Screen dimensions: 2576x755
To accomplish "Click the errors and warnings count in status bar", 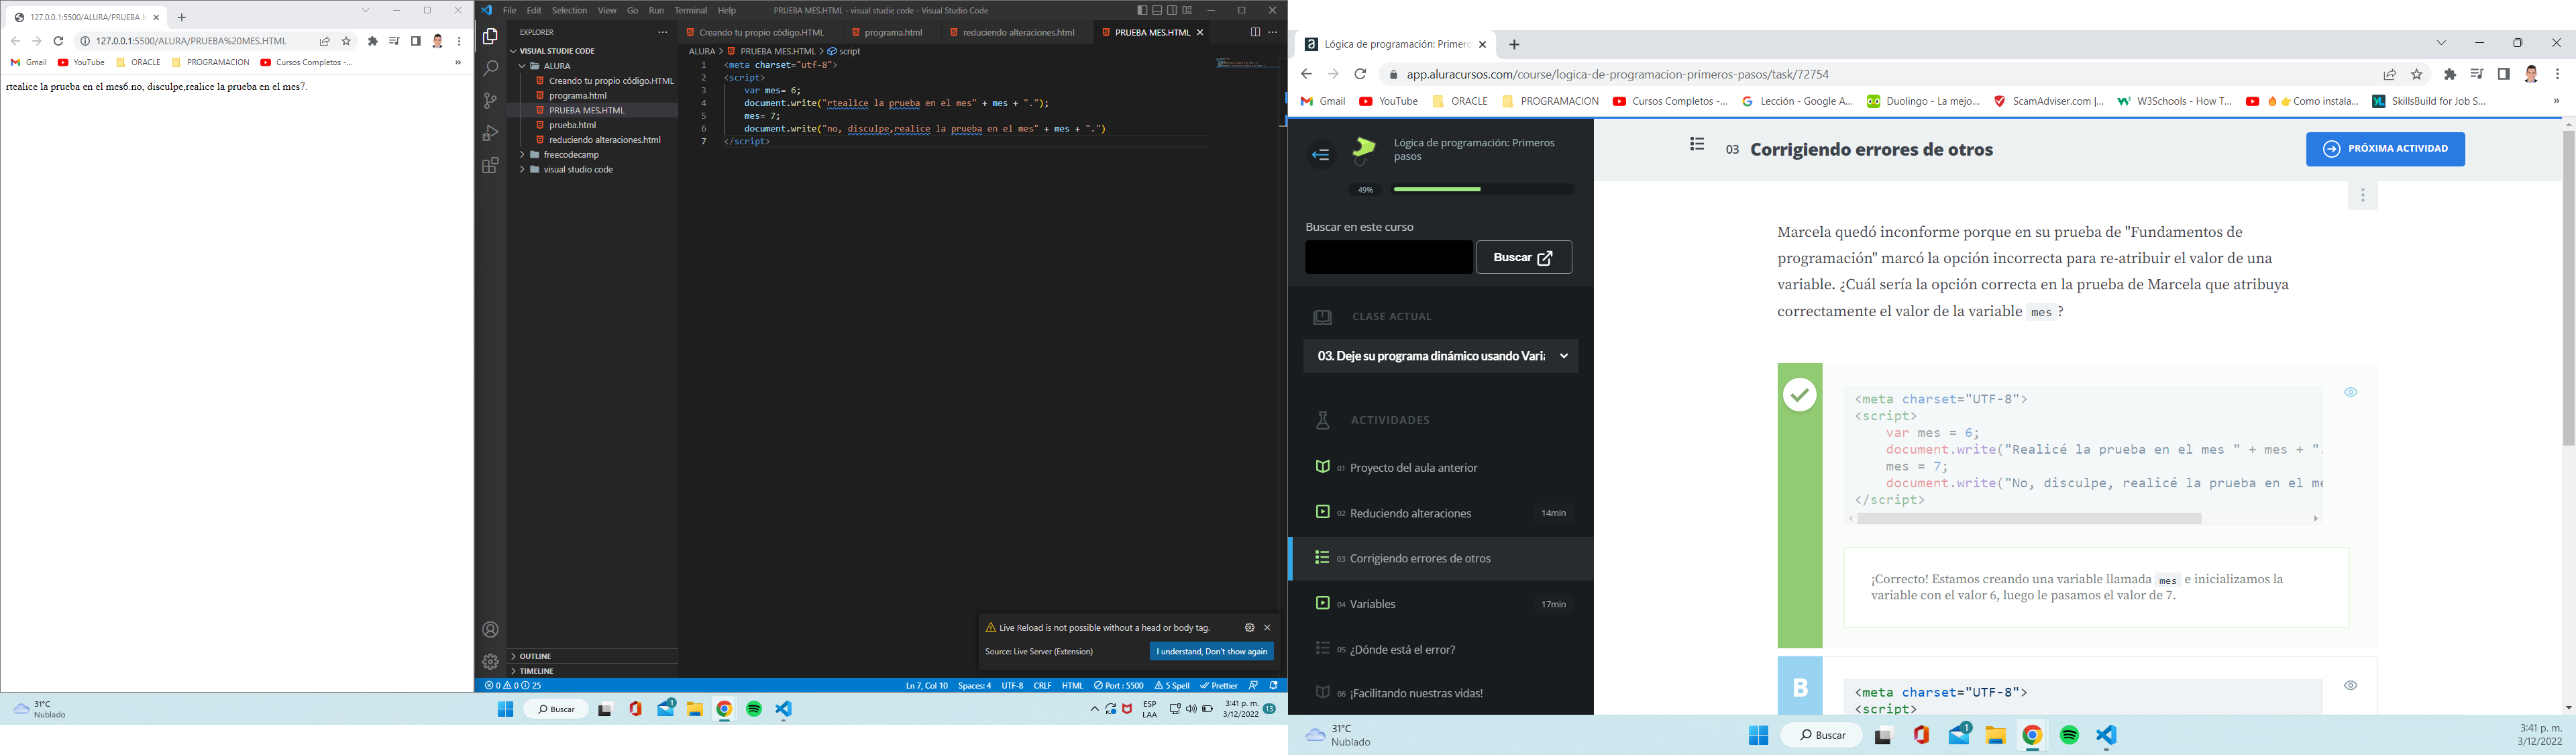I will click(x=513, y=686).
